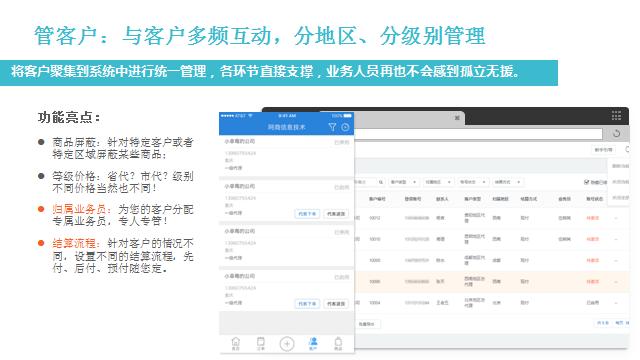
Task: Click the browser refresh icon beside address bar
Action: pyautogui.click(x=616, y=133)
